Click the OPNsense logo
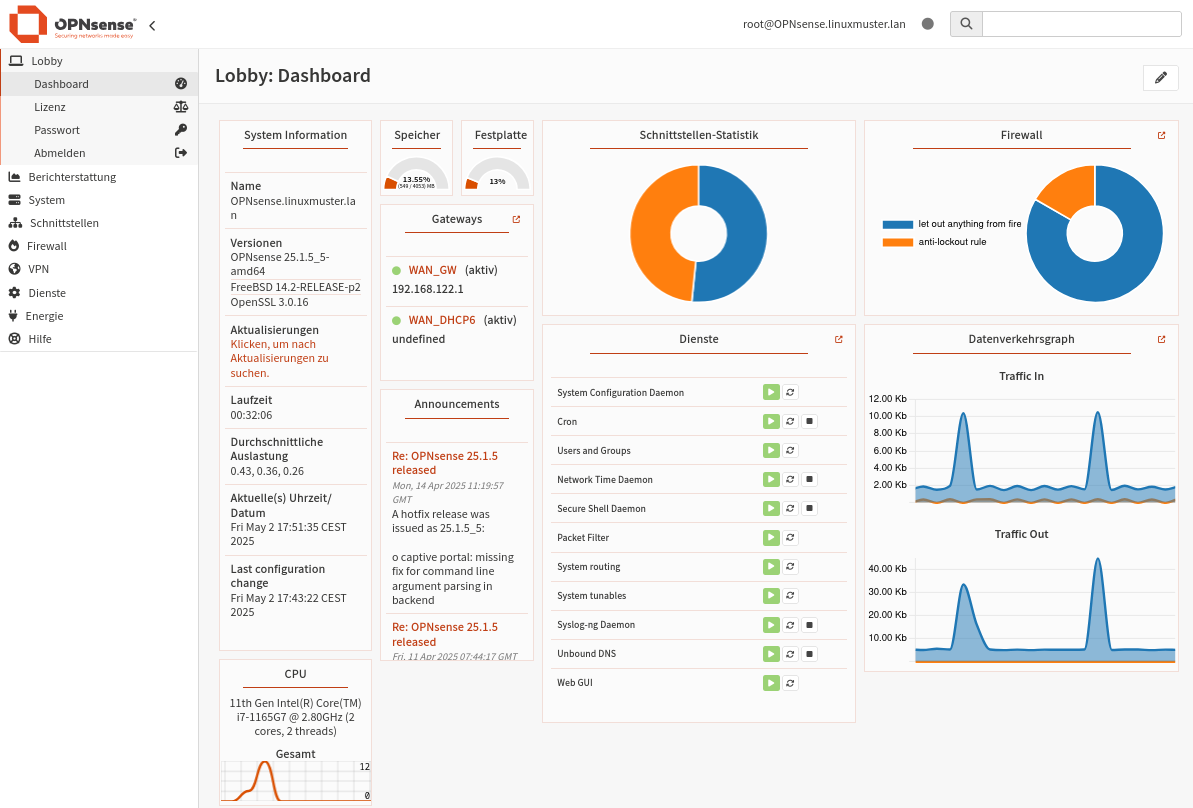The width and height of the screenshot is (1193, 808). 73,24
